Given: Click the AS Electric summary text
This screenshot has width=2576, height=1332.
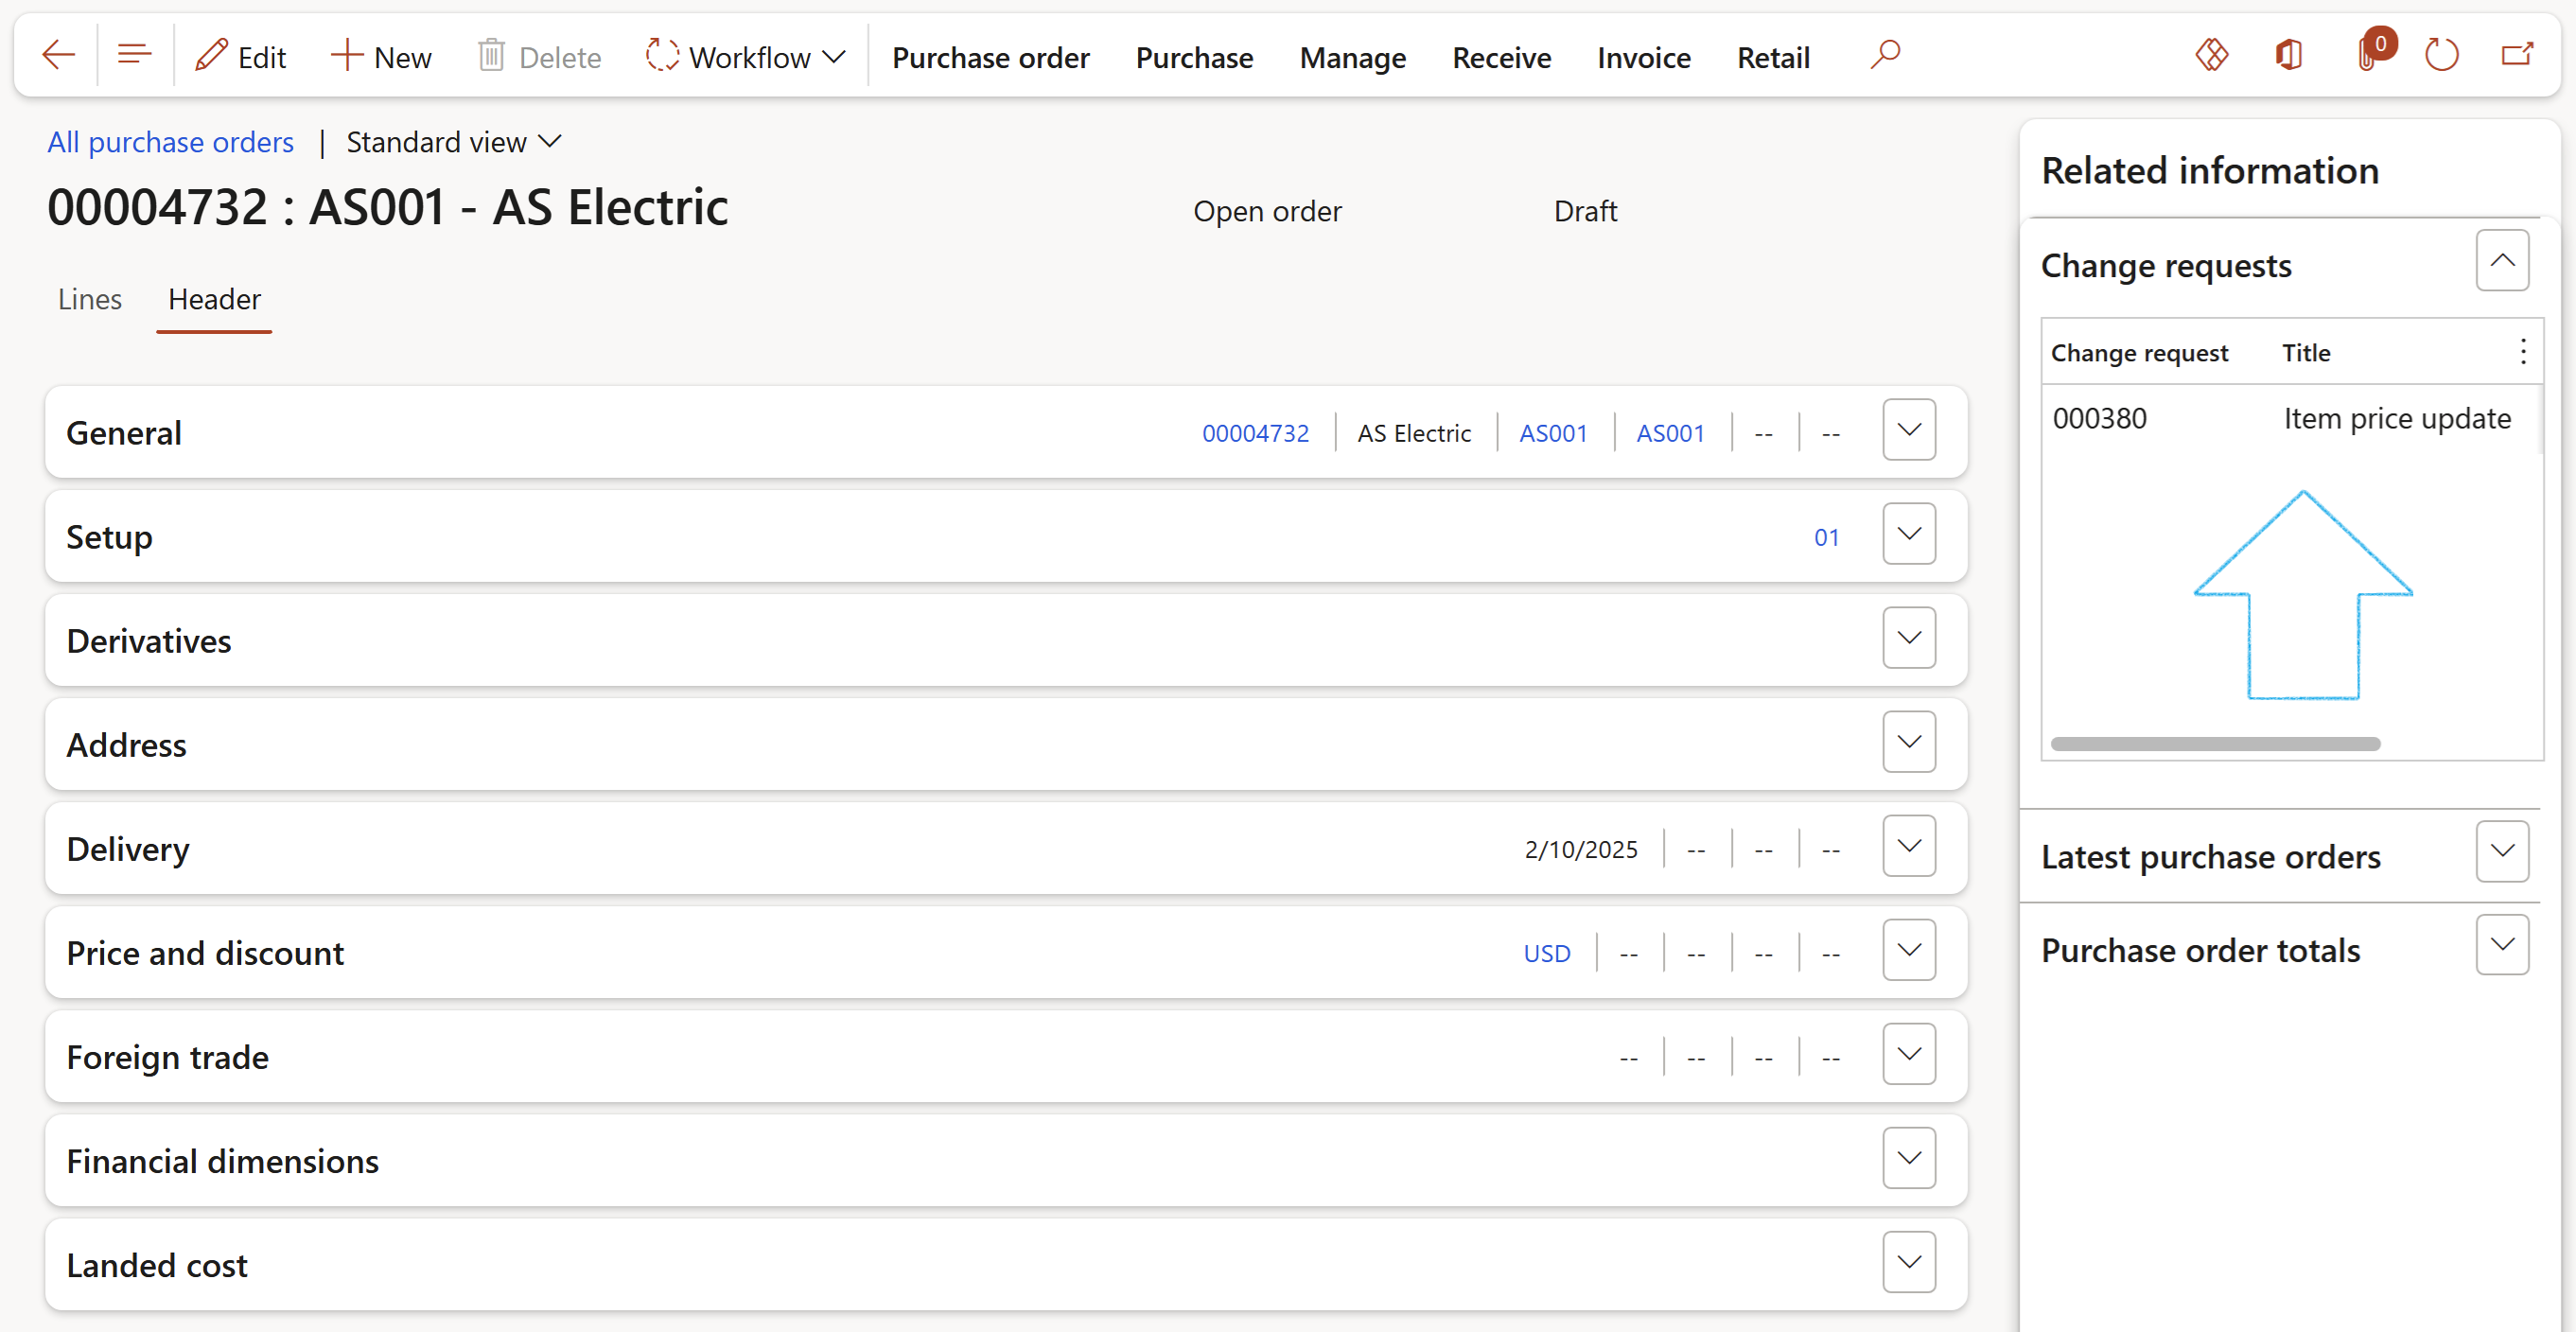Looking at the screenshot, I should pyautogui.click(x=1414, y=433).
